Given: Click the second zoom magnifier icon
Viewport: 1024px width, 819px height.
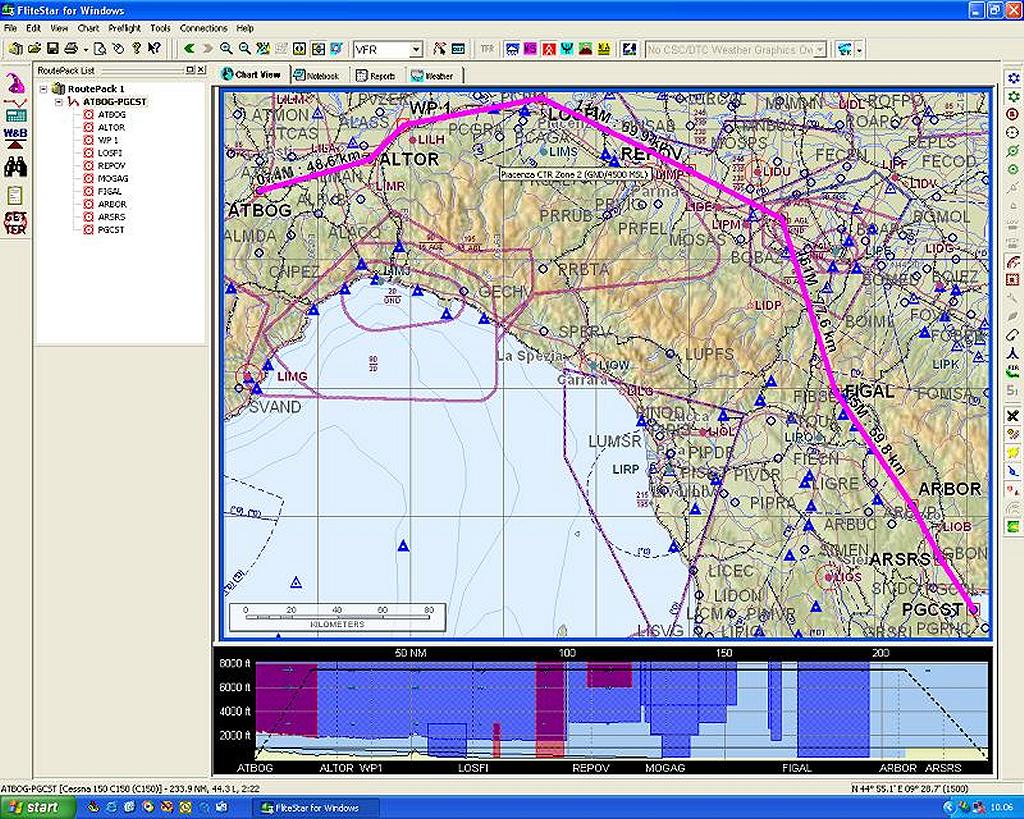Looking at the screenshot, I should pyautogui.click(x=244, y=49).
